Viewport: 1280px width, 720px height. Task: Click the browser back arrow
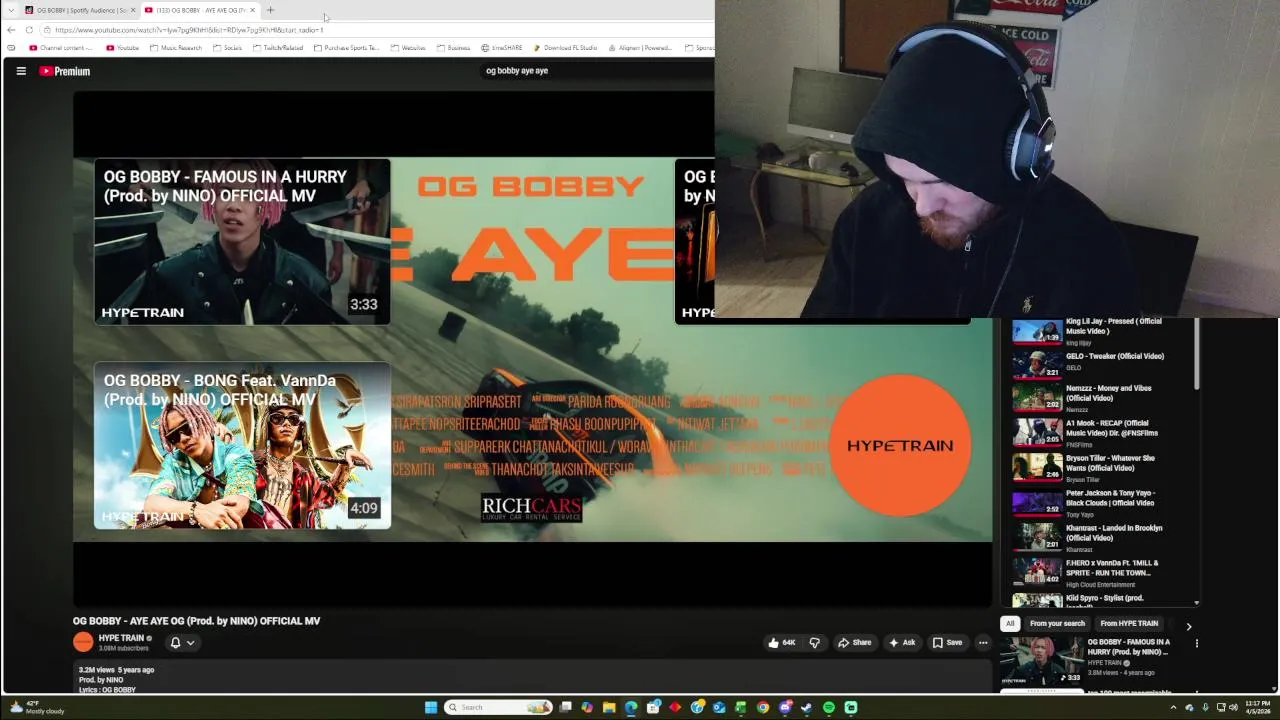click(x=11, y=30)
